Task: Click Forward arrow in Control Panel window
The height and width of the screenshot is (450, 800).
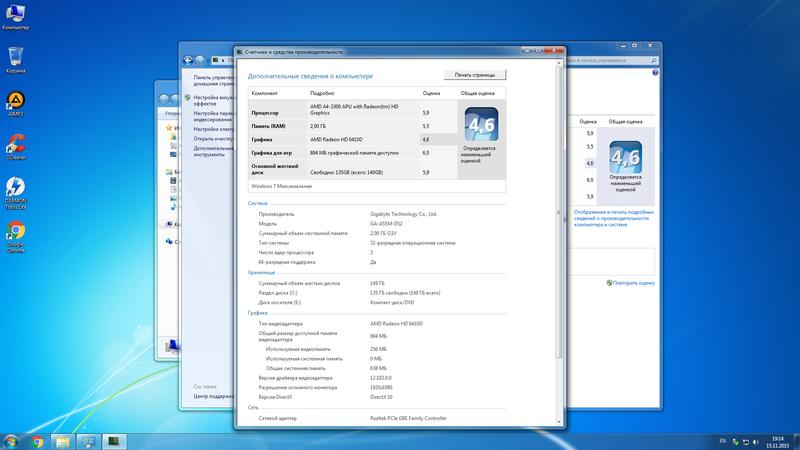Action: point(199,60)
